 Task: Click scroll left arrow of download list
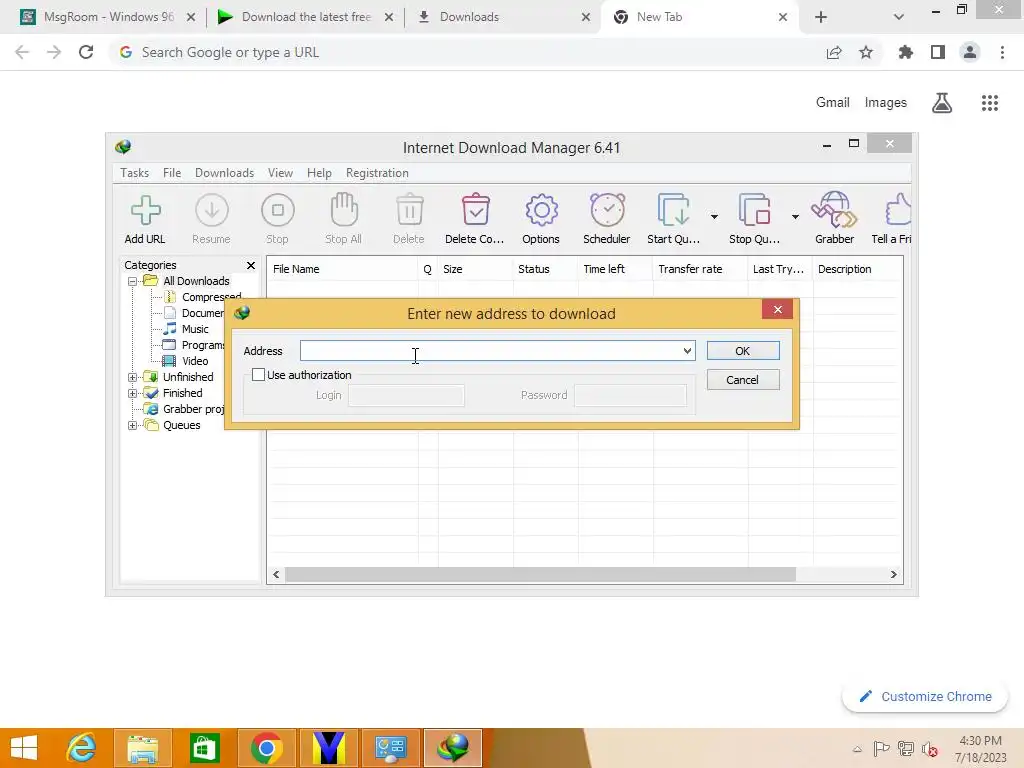276,575
